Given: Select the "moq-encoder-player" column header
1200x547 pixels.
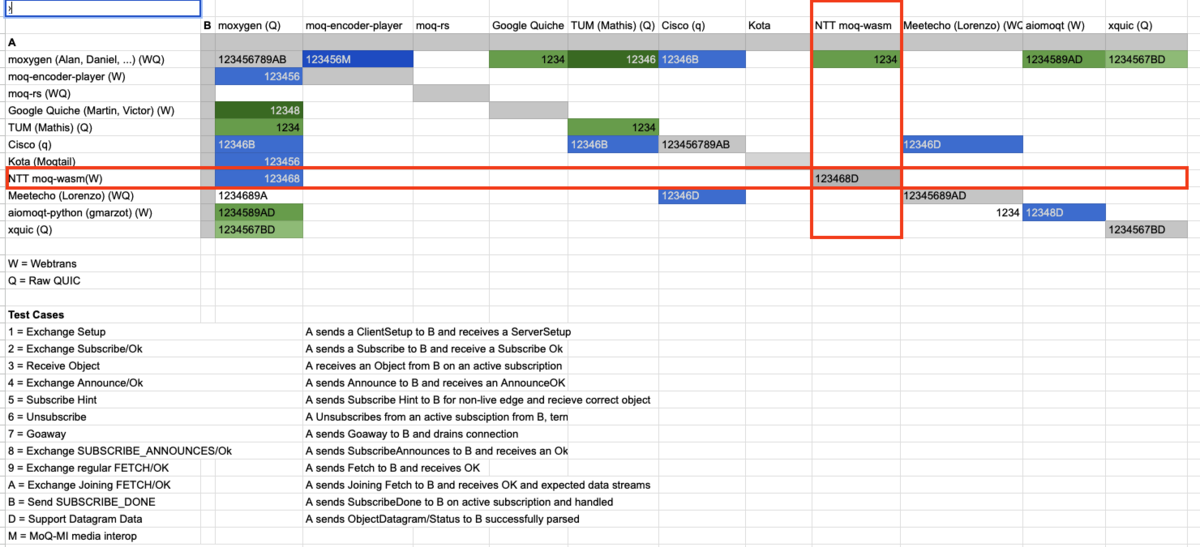Looking at the screenshot, I should tap(357, 25).
